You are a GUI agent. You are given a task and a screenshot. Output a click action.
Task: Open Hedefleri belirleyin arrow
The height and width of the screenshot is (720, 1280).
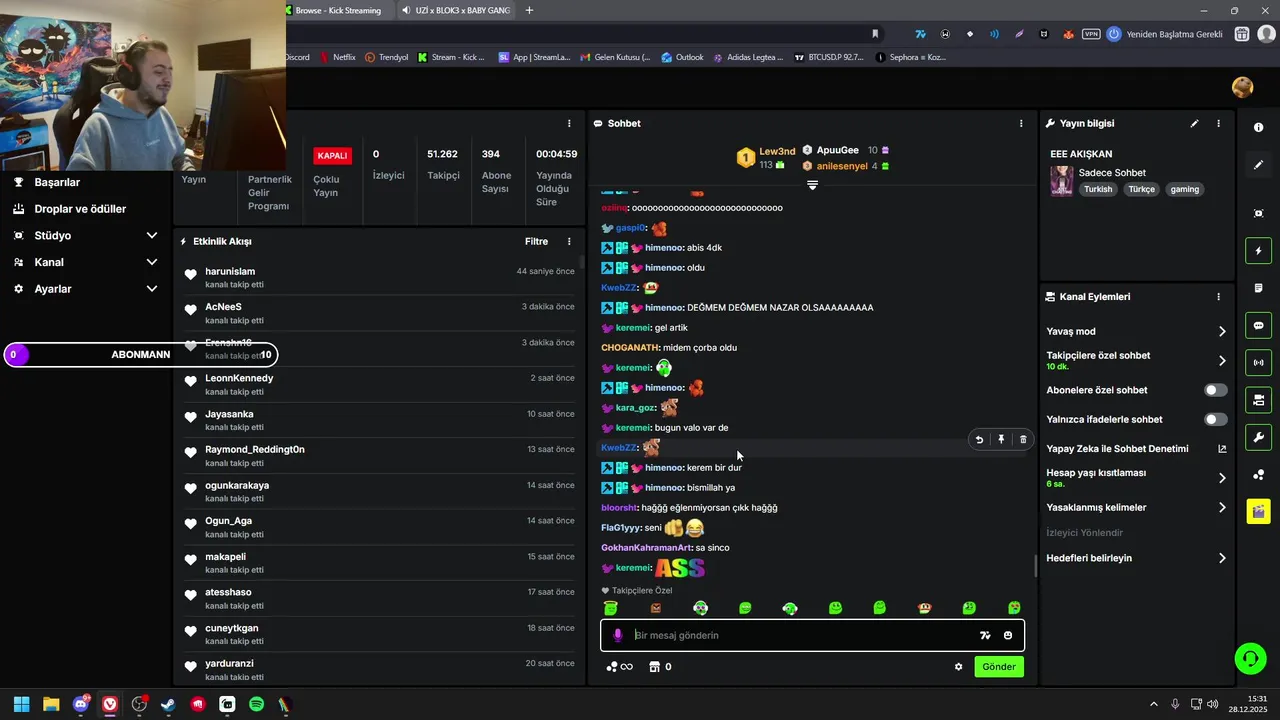tap(1221, 558)
